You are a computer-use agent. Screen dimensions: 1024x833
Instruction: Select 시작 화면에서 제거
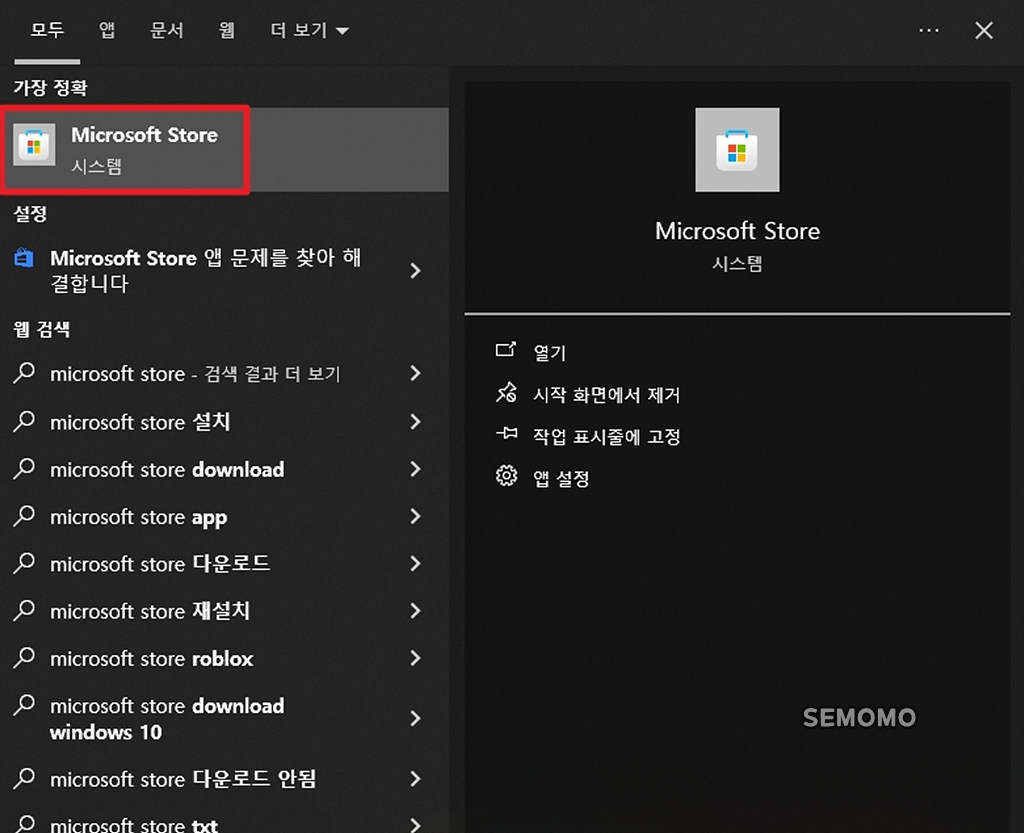coord(607,394)
